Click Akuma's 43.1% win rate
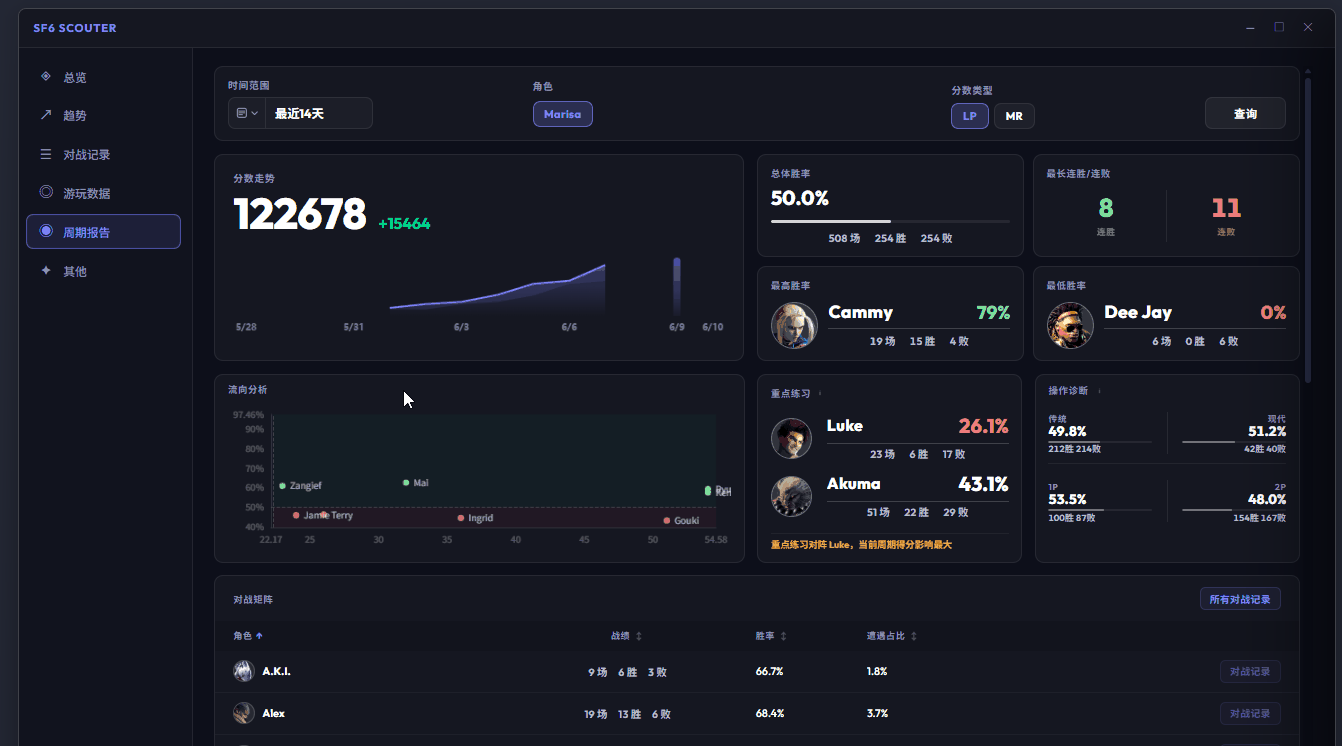Screen dimensions: 1342x746 (984, 484)
